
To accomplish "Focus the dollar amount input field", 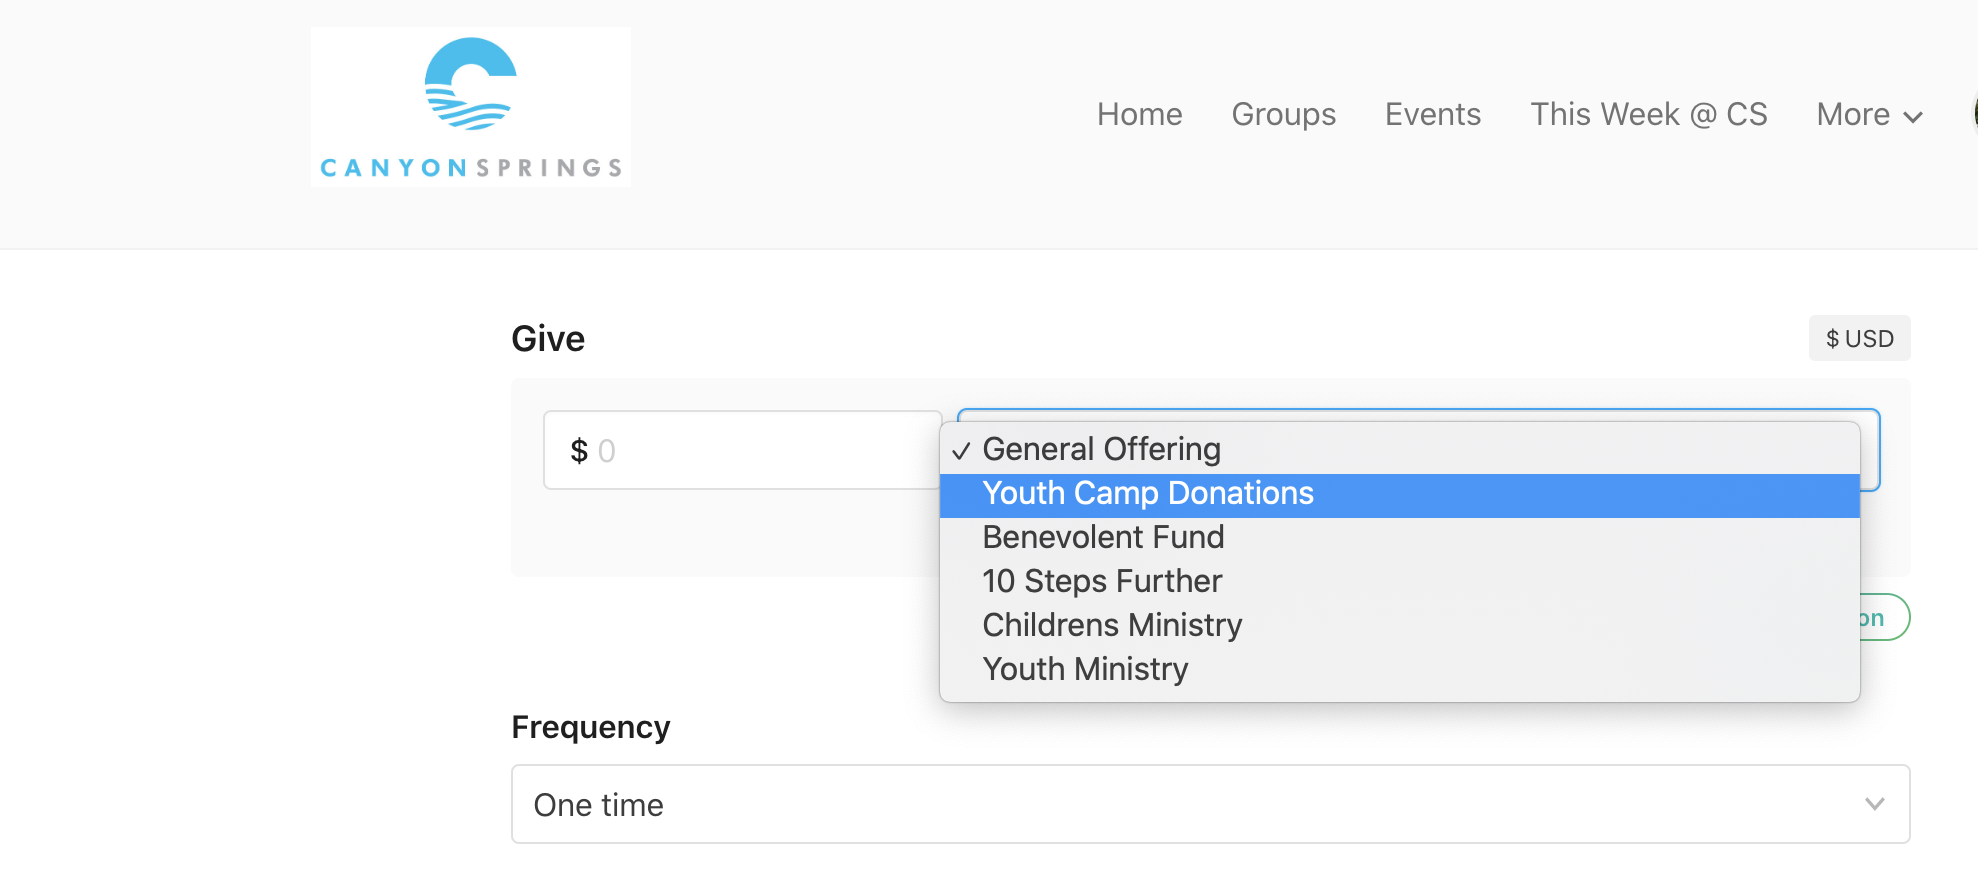I will coord(742,450).
